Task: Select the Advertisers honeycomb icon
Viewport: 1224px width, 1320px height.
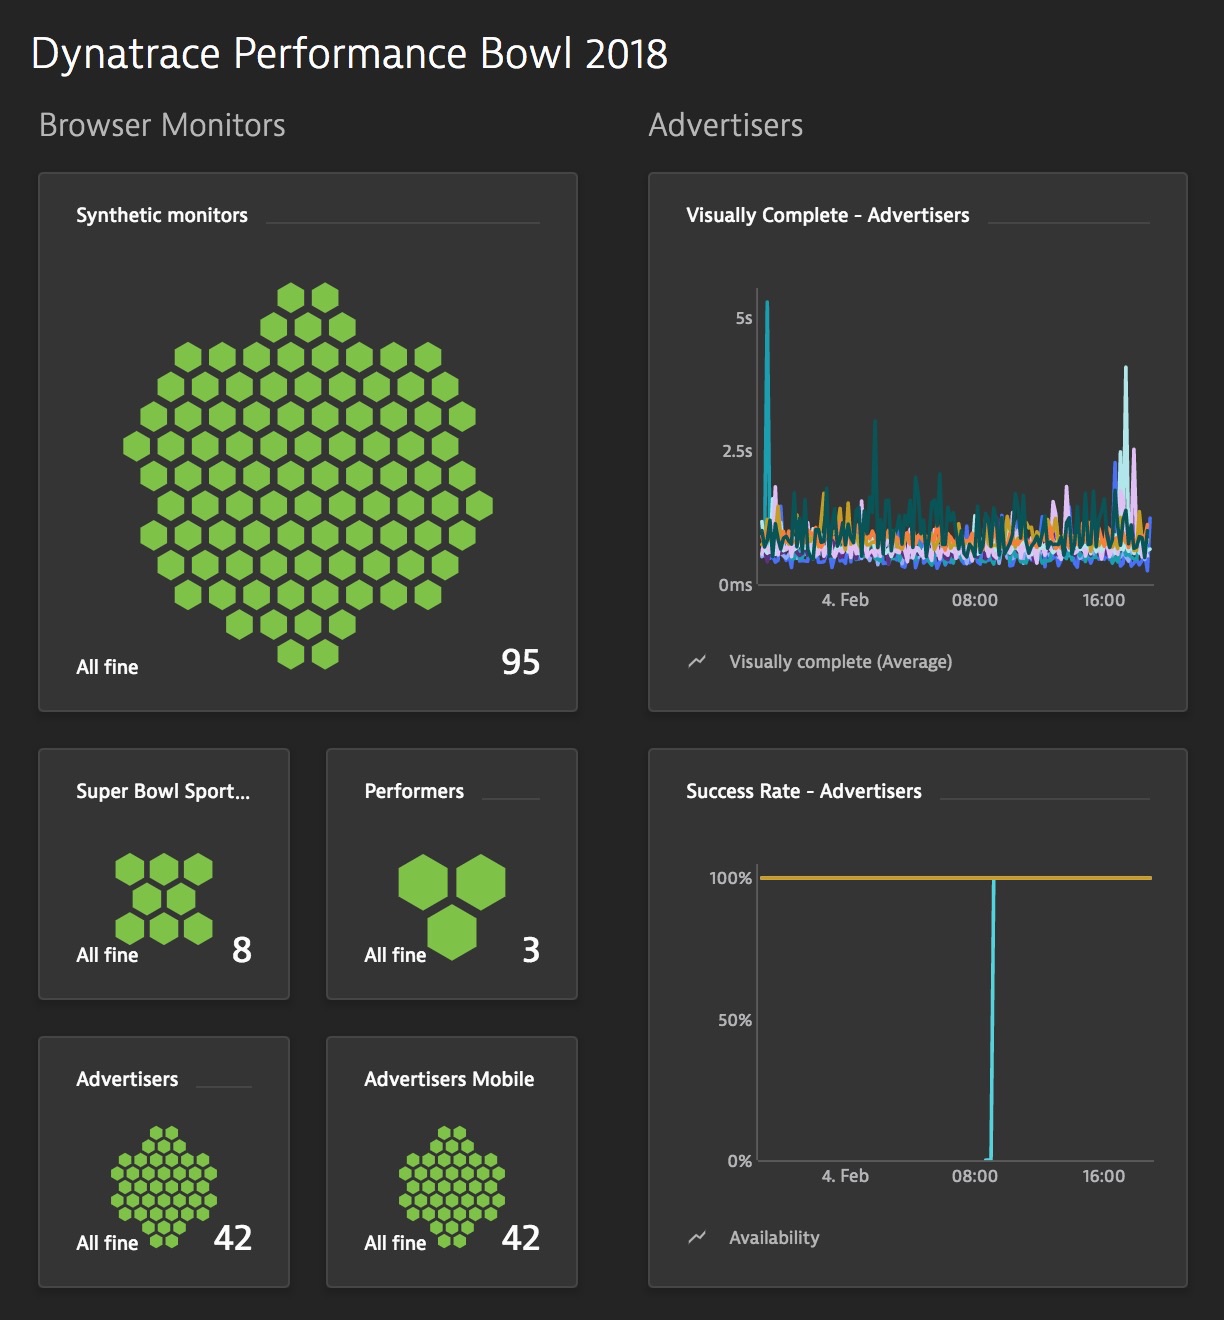Action: [x=164, y=1187]
